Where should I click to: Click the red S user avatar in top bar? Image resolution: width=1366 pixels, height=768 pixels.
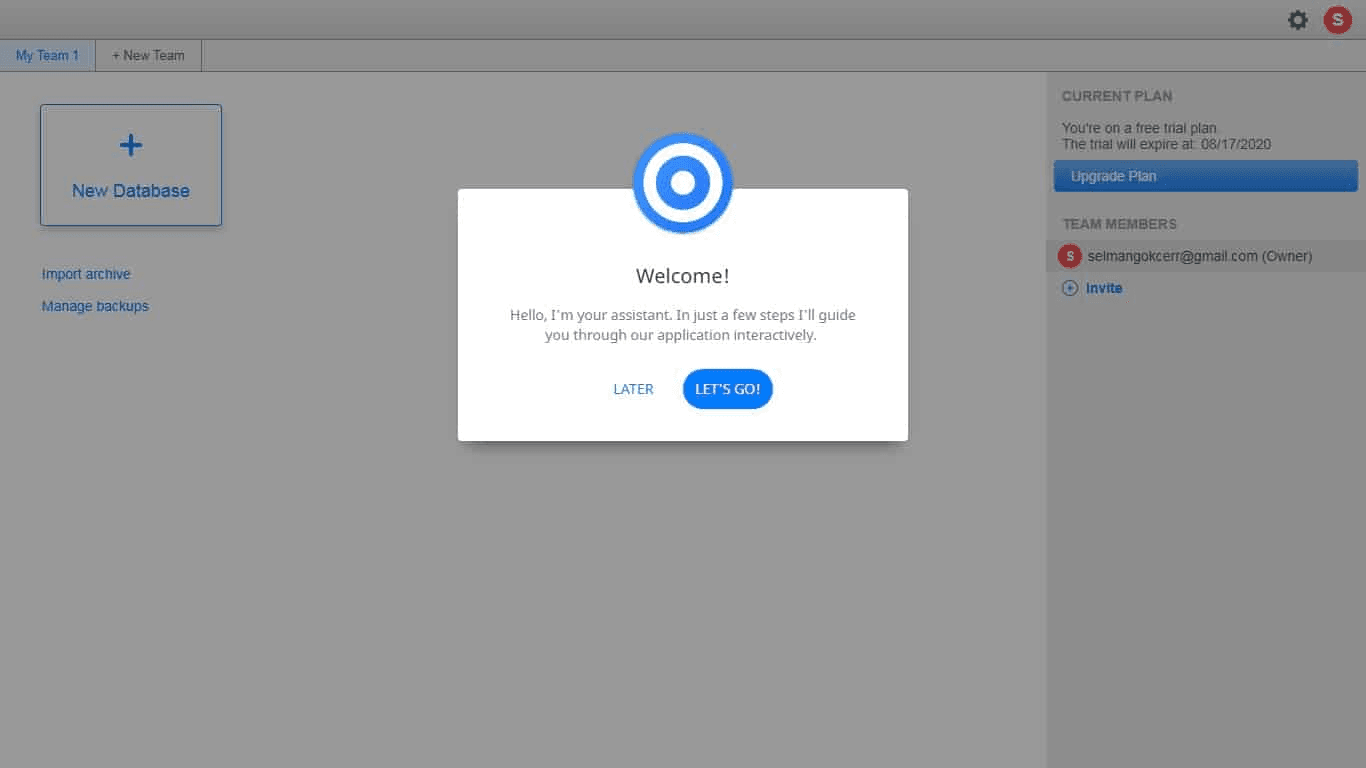[x=1337, y=20]
